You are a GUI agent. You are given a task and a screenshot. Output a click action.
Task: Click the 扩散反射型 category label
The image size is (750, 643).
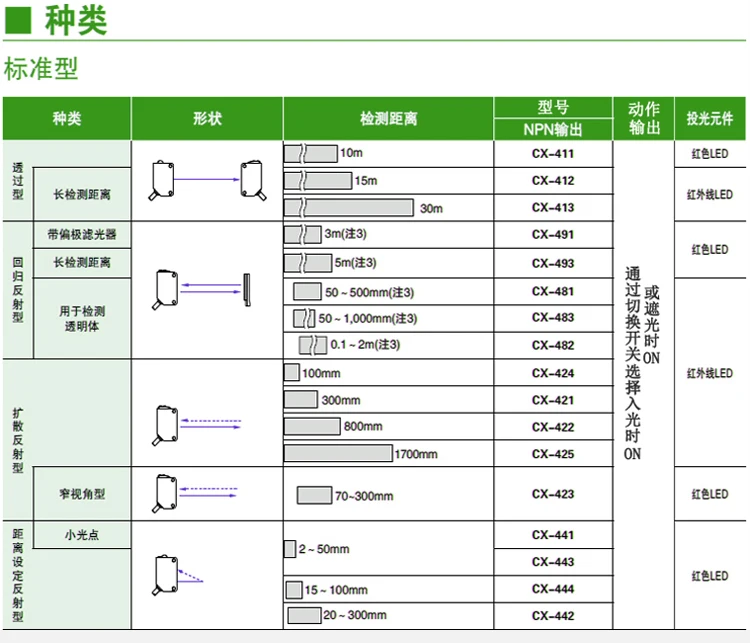point(18,441)
